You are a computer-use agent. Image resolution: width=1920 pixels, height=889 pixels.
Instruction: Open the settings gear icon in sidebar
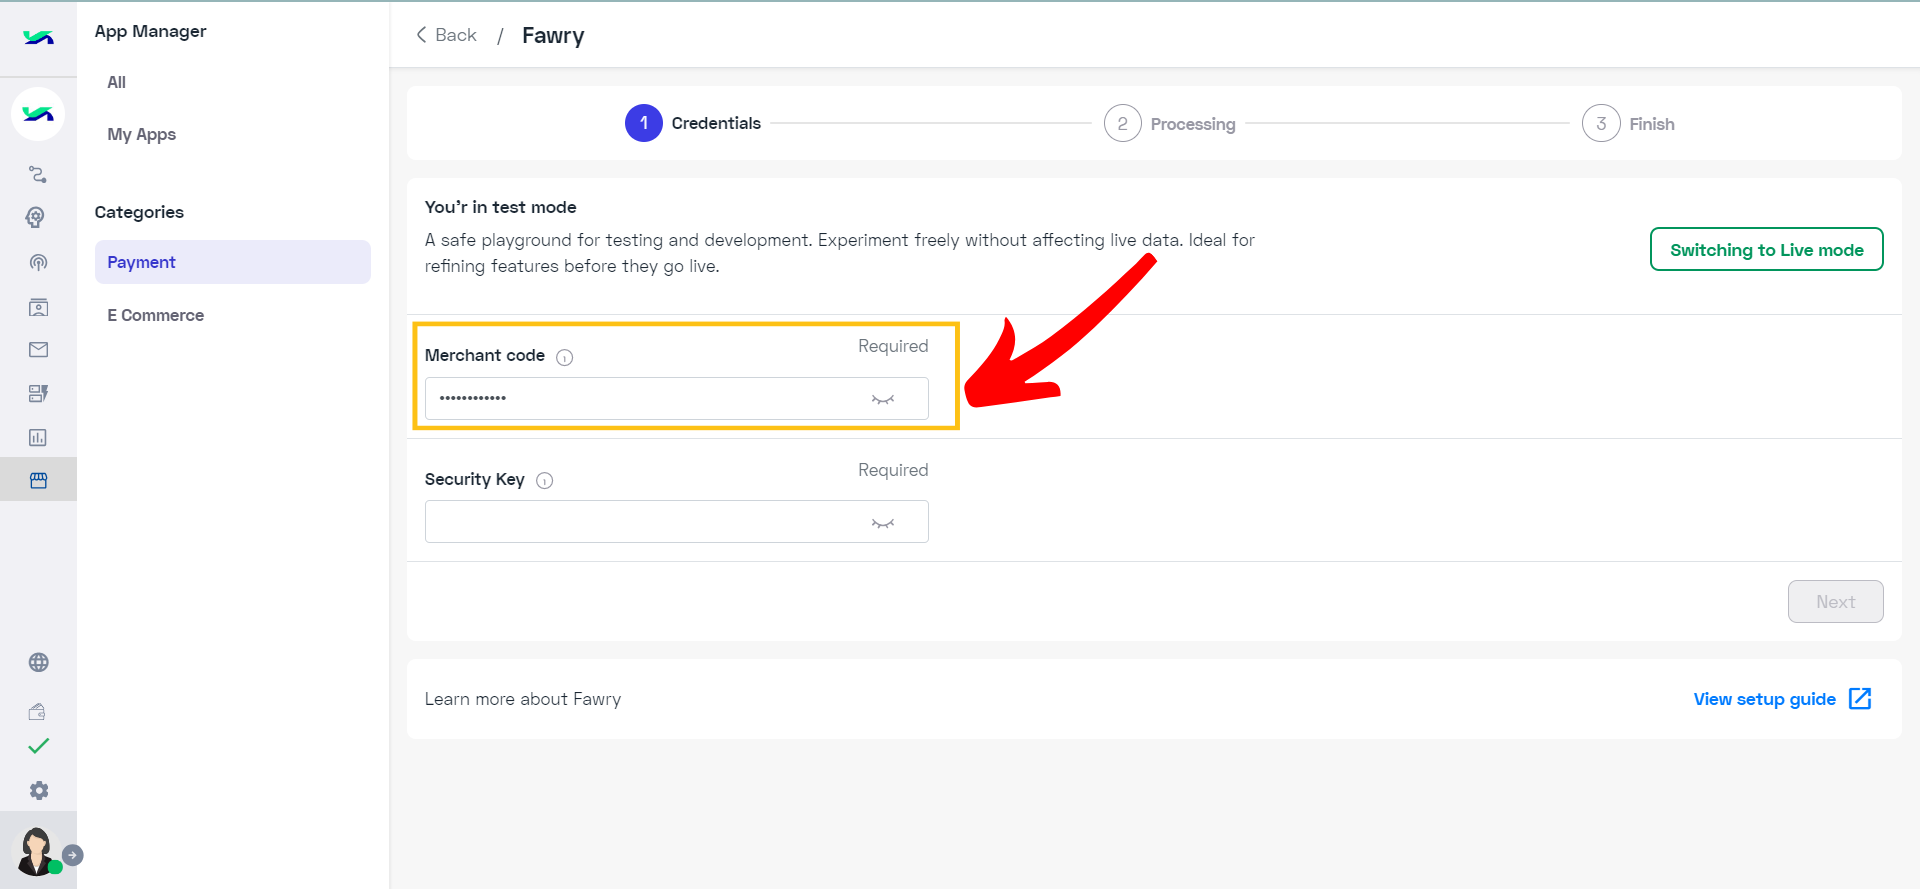38,790
